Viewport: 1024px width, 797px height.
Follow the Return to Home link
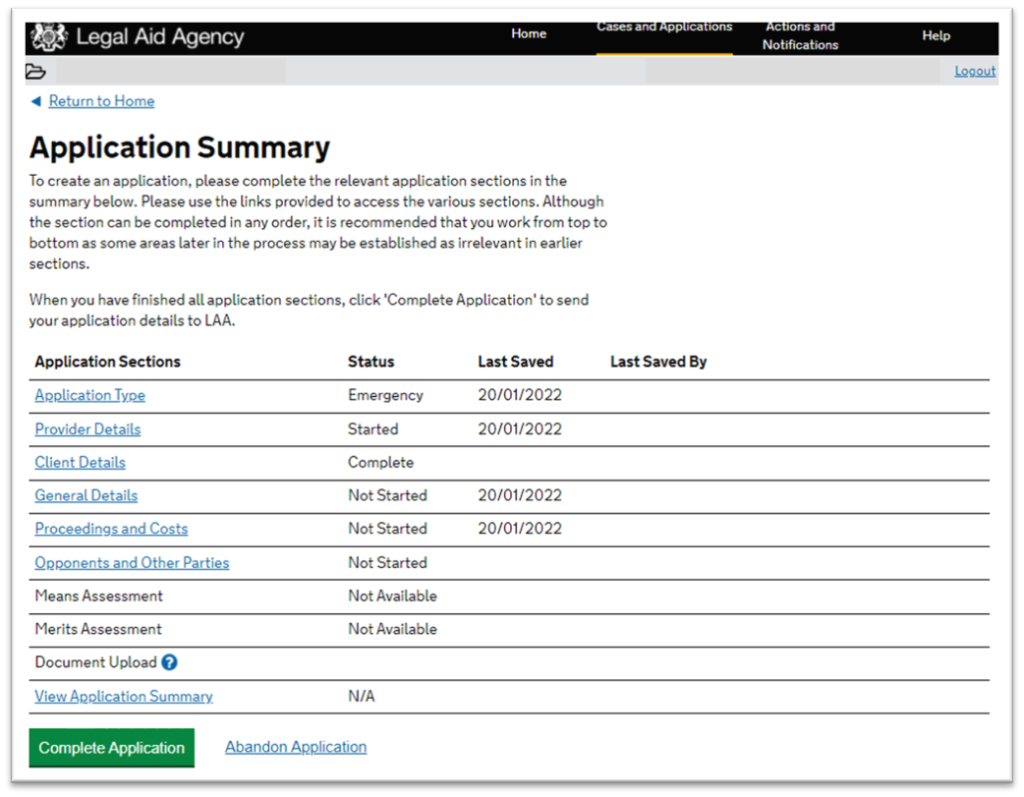pos(101,101)
